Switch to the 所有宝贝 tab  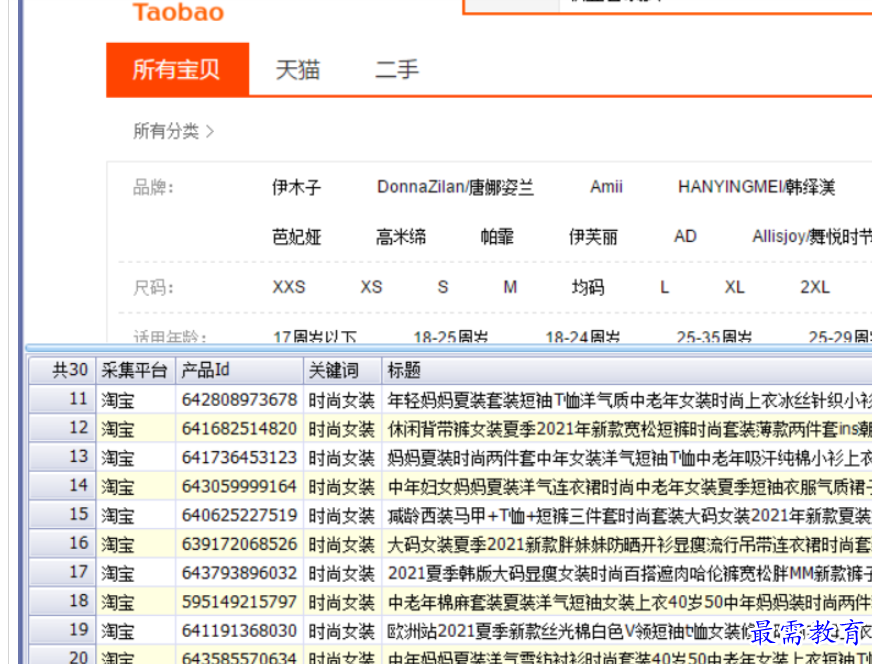[177, 70]
